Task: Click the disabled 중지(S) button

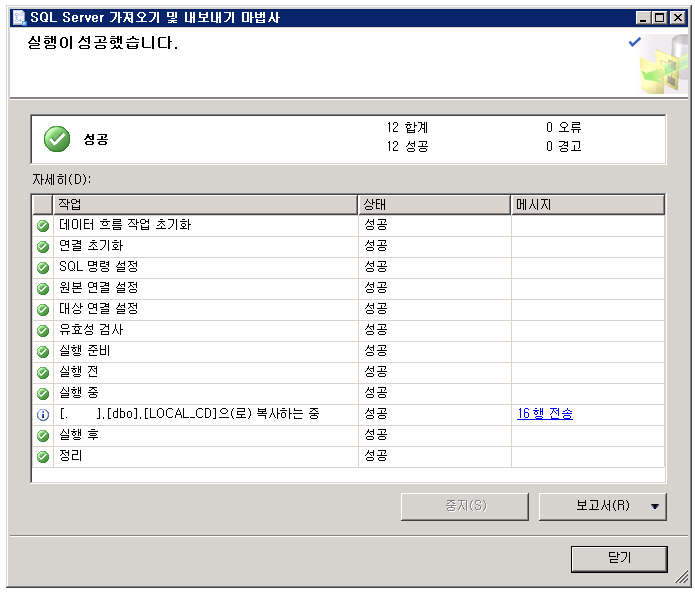Action: [465, 506]
